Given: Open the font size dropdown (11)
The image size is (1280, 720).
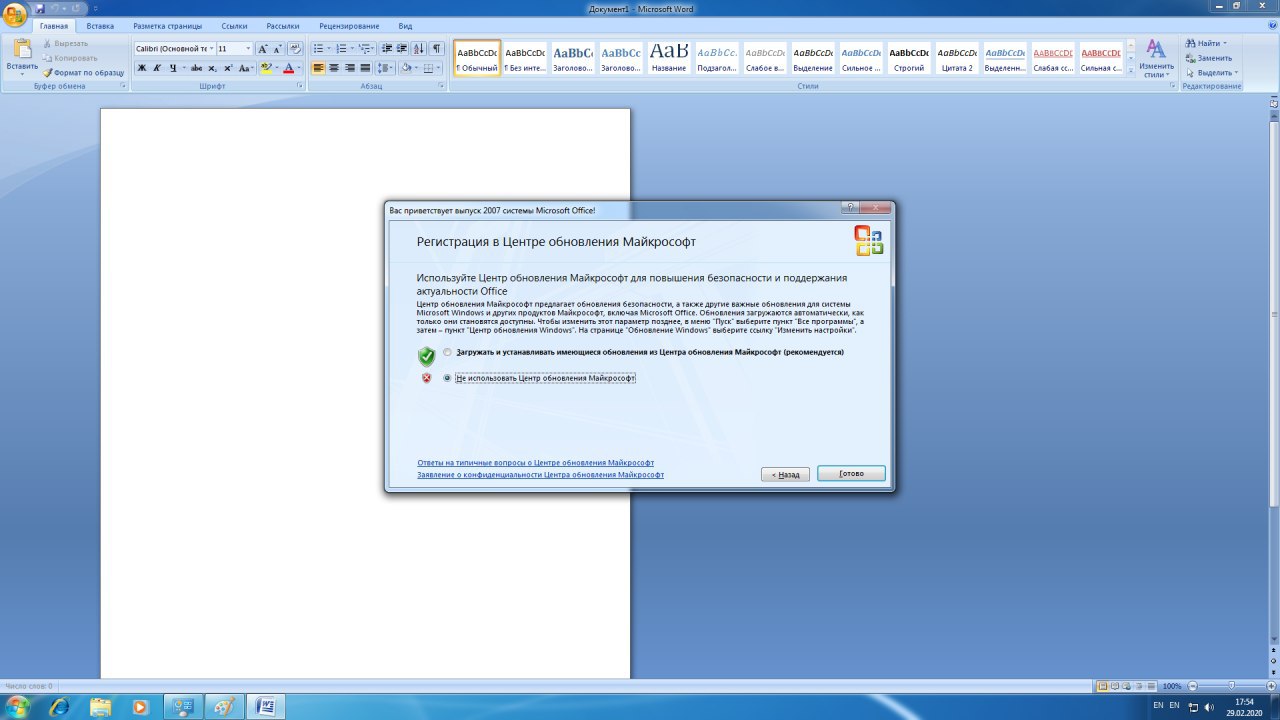Looking at the screenshot, I should point(249,48).
